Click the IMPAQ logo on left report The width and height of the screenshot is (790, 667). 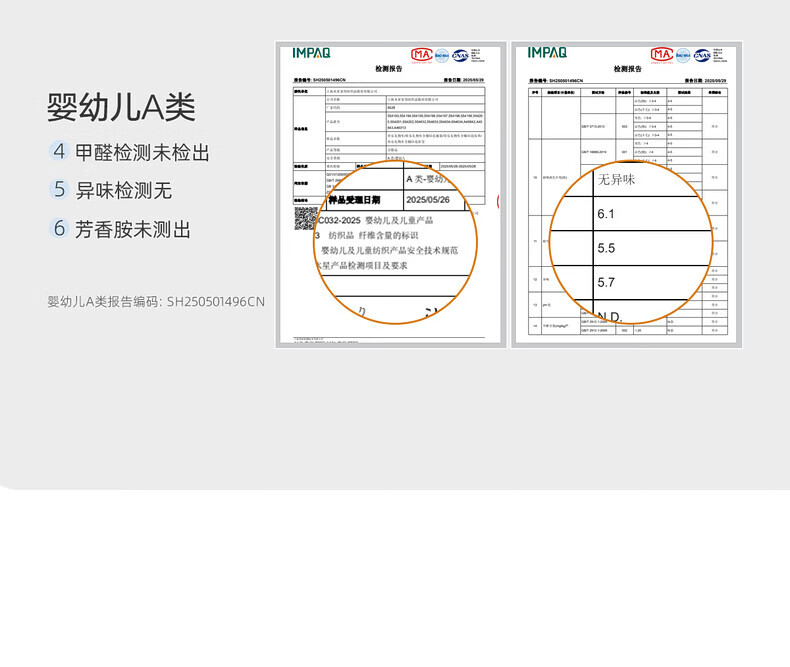click(x=311, y=52)
